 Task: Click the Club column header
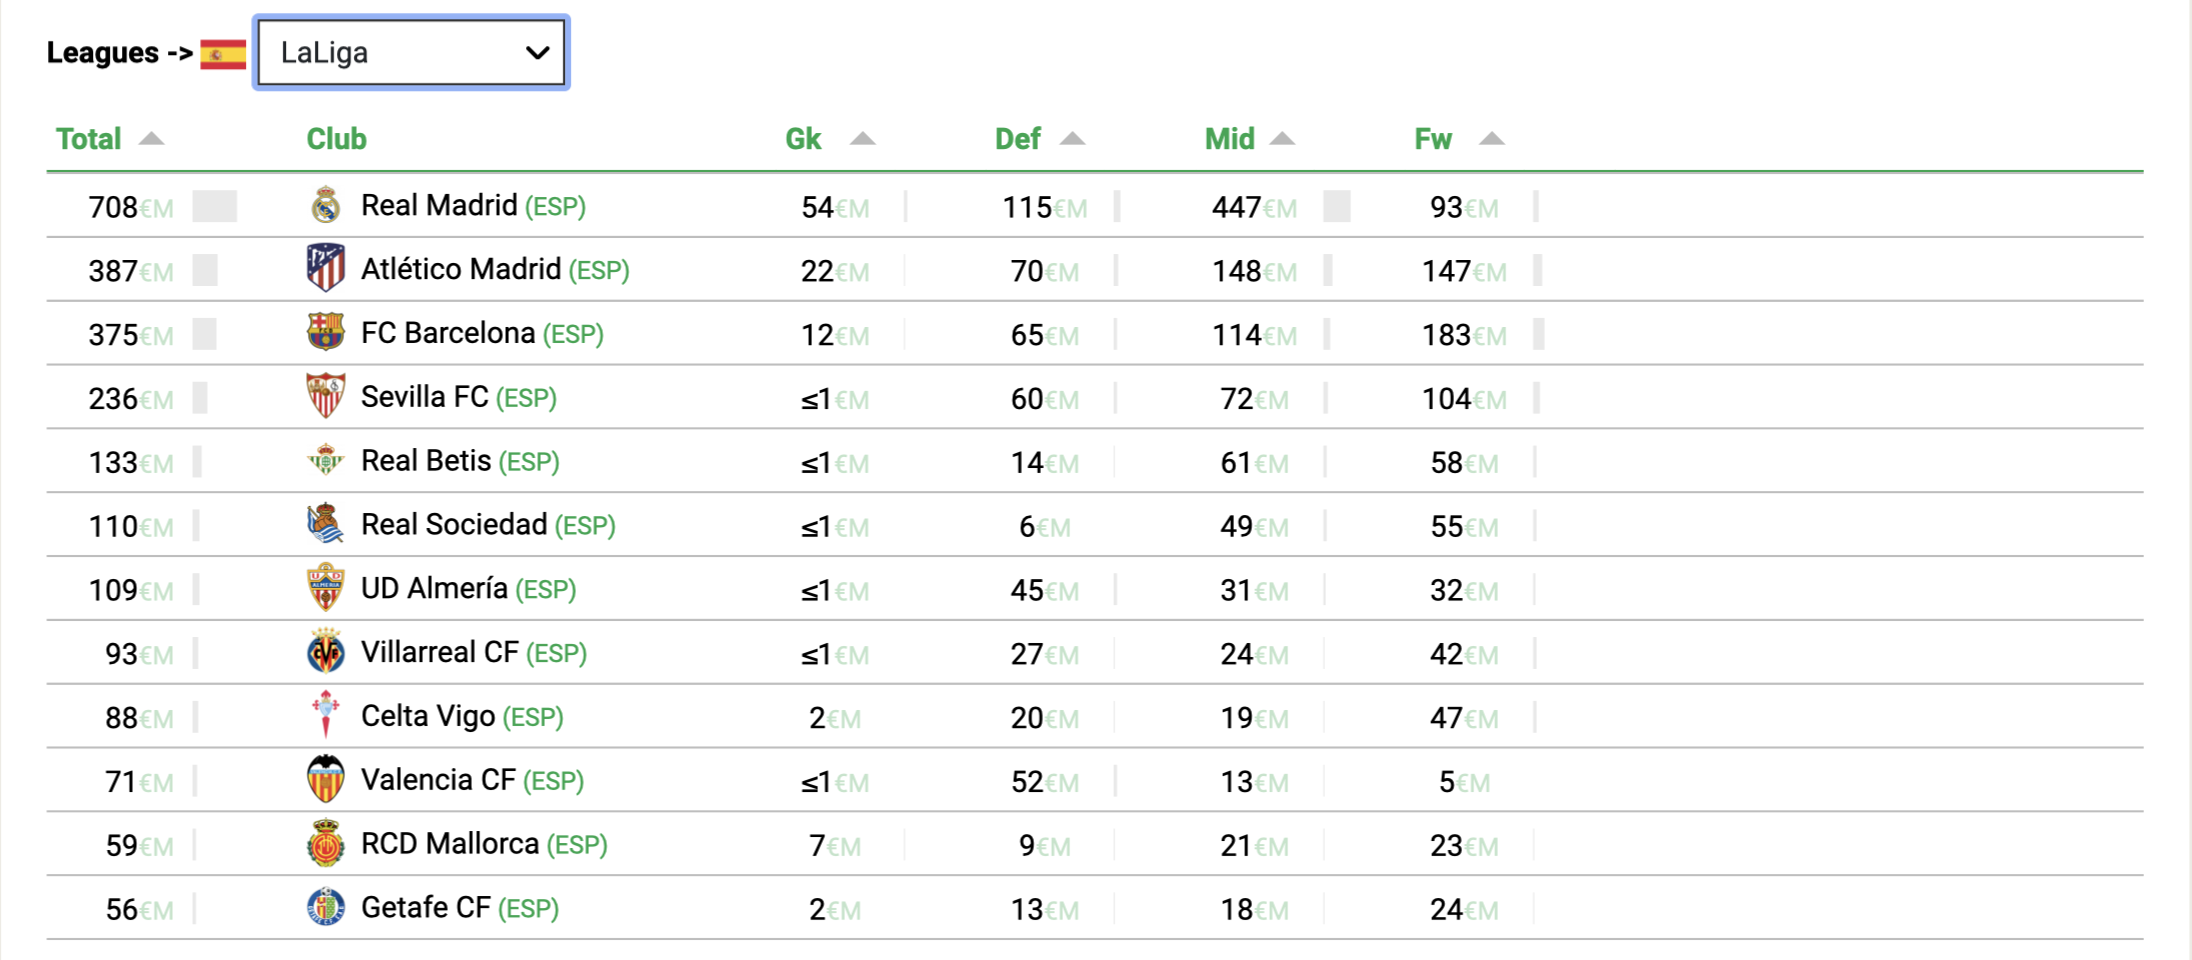point(336,139)
